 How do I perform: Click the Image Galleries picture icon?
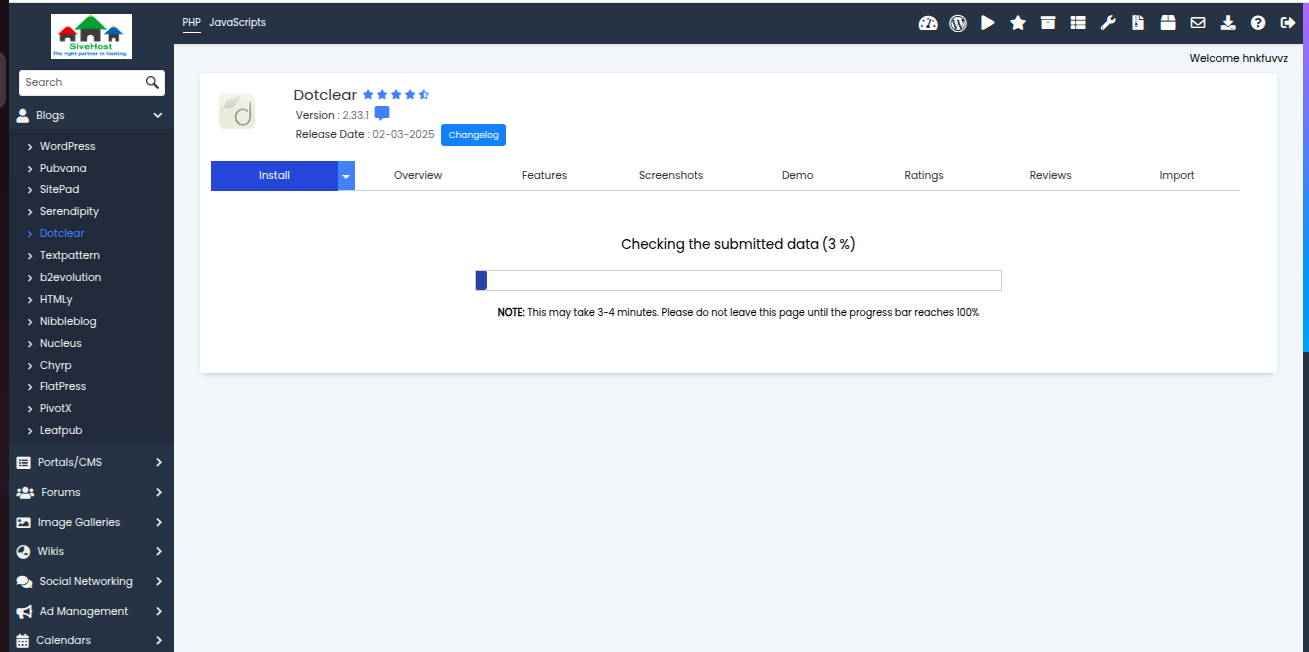point(24,523)
